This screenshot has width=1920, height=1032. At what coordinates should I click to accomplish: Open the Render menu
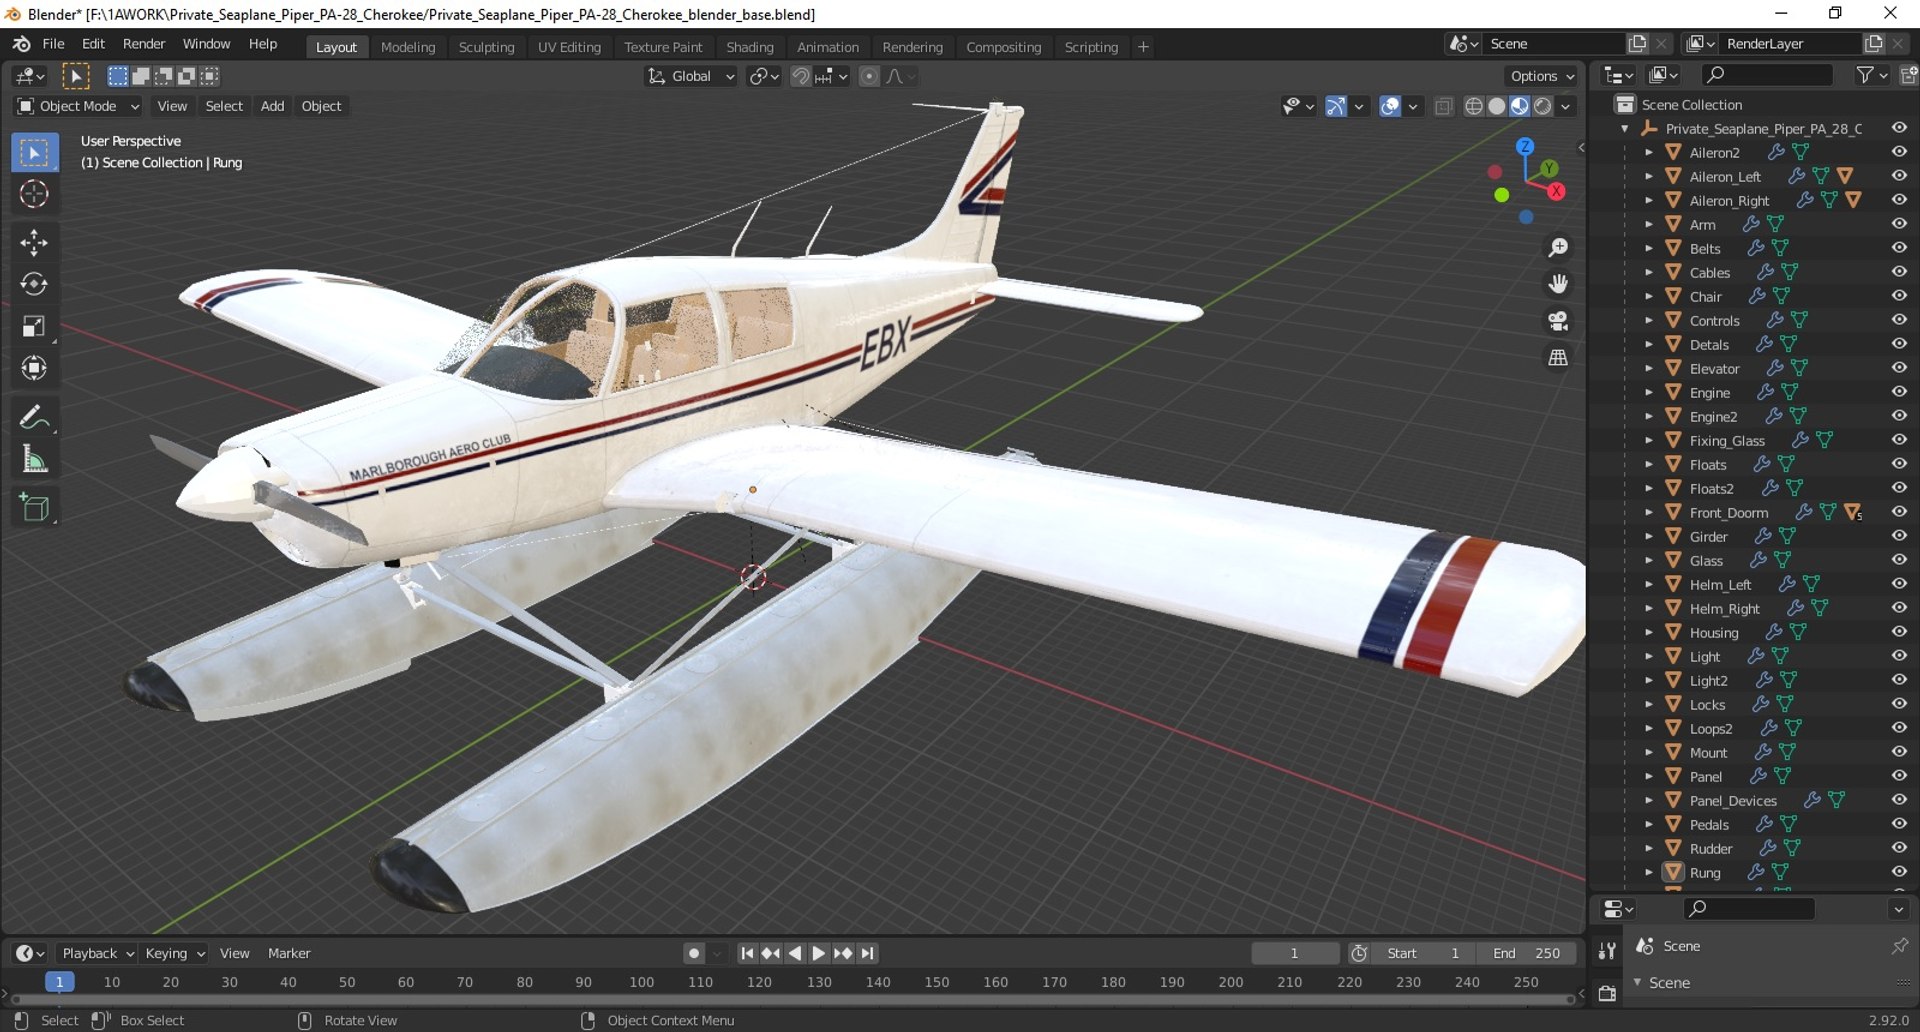point(144,44)
